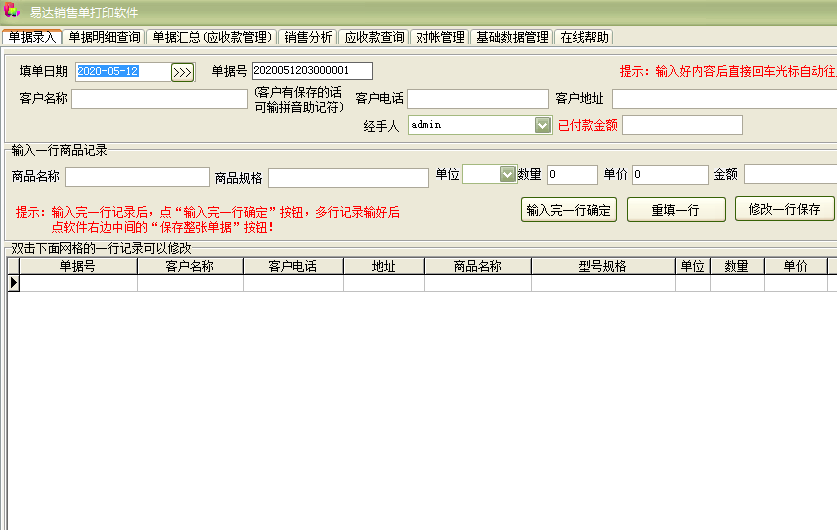
Task: Click the 型号规格 grid column header
Action: point(603,266)
